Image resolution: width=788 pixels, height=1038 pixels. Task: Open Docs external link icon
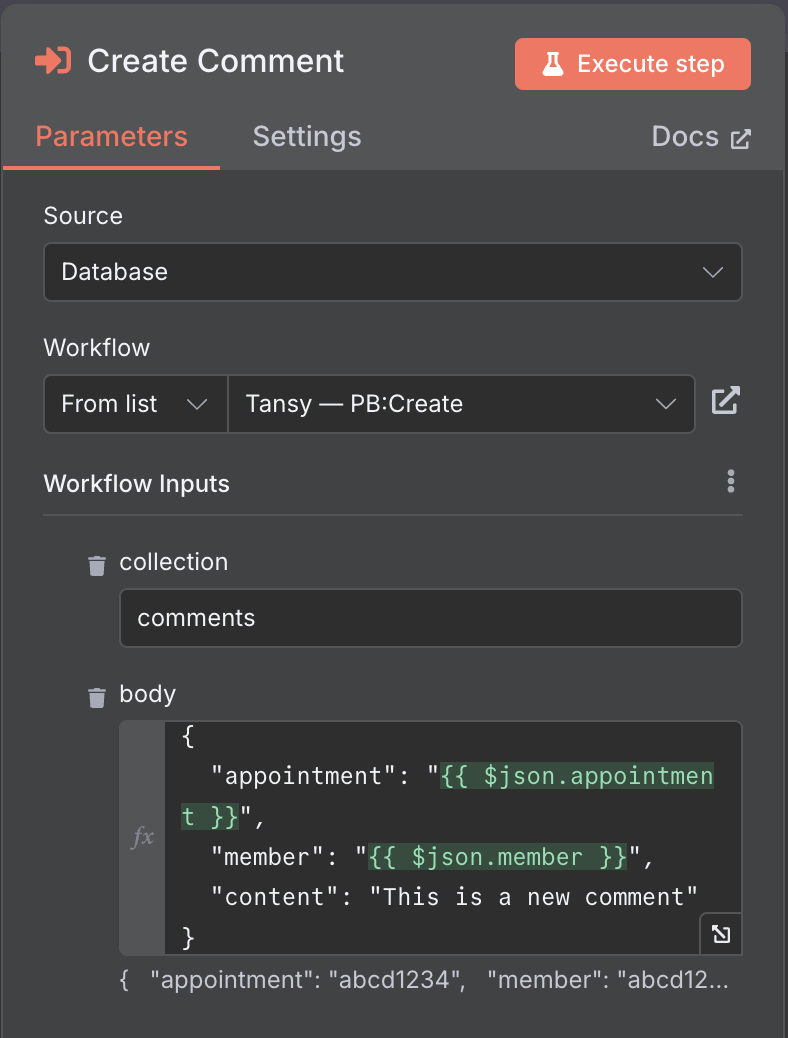[740, 138]
